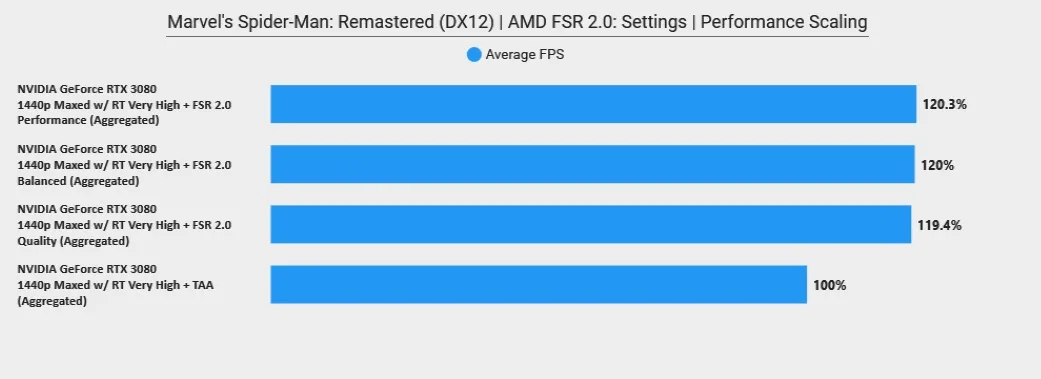Click the 120% value label
Viewport: 1041px width, 379px height.
coord(937,165)
